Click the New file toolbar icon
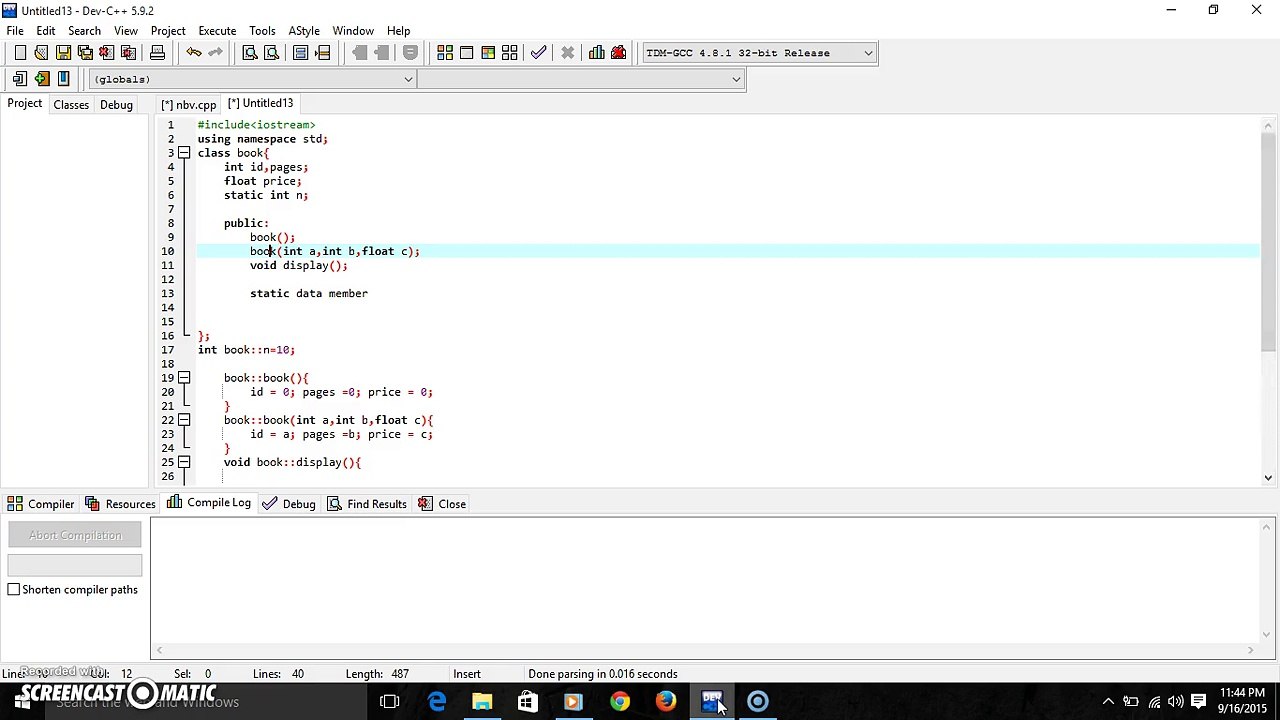Viewport: 1280px width, 720px height. click(x=20, y=52)
